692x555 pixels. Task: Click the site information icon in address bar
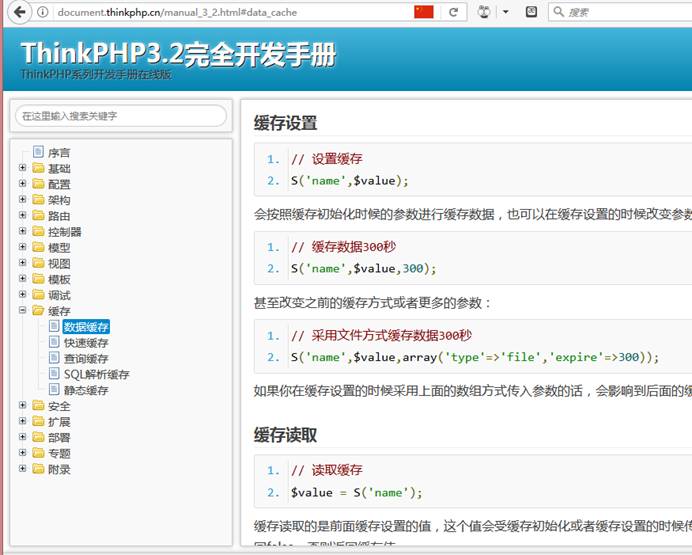click(42, 12)
